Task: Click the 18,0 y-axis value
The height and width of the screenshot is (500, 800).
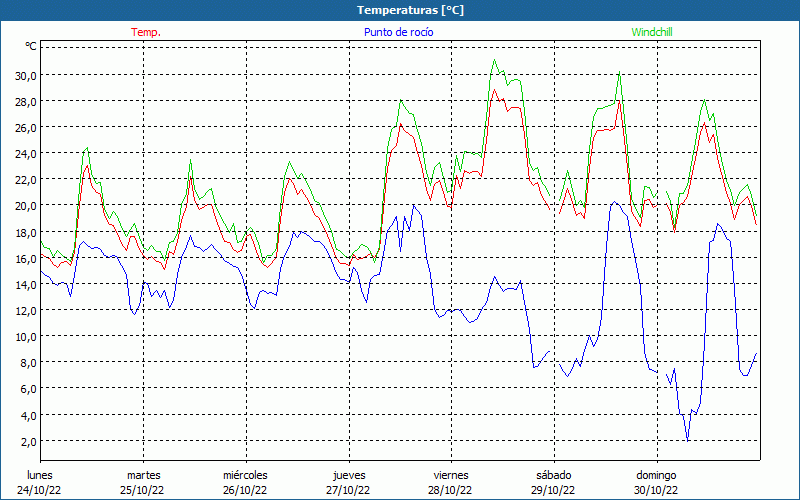Action: pos(27,232)
